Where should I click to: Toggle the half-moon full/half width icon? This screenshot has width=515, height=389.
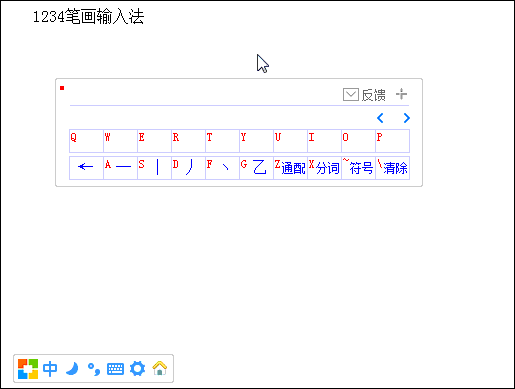[72, 369]
